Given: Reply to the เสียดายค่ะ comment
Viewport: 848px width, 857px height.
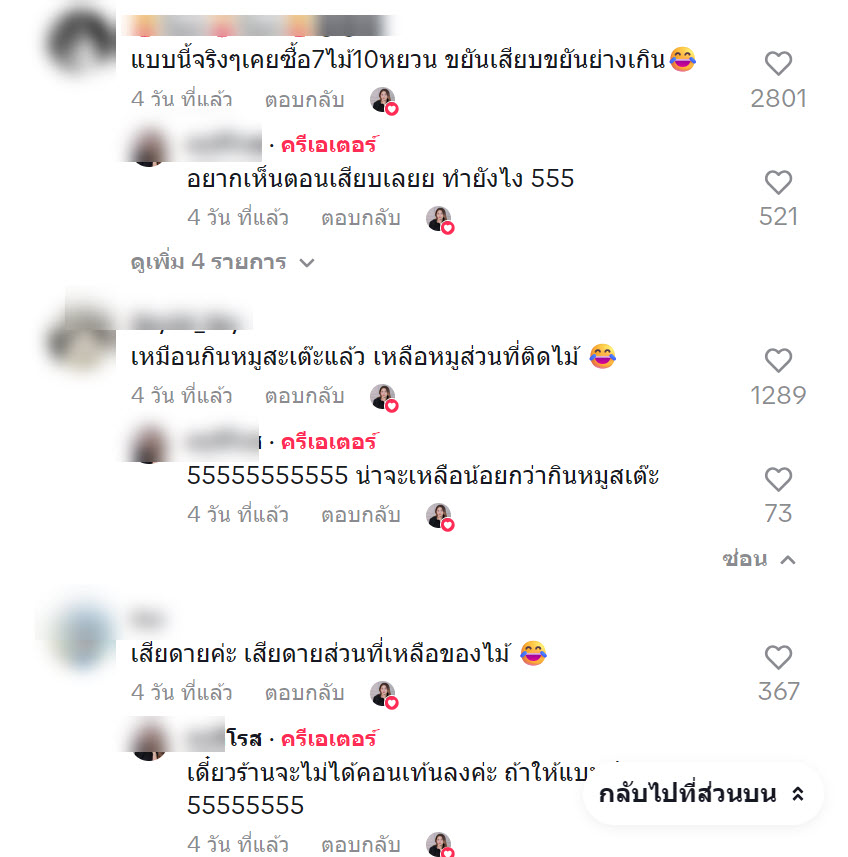Looking at the screenshot, I should coord(304,694).
